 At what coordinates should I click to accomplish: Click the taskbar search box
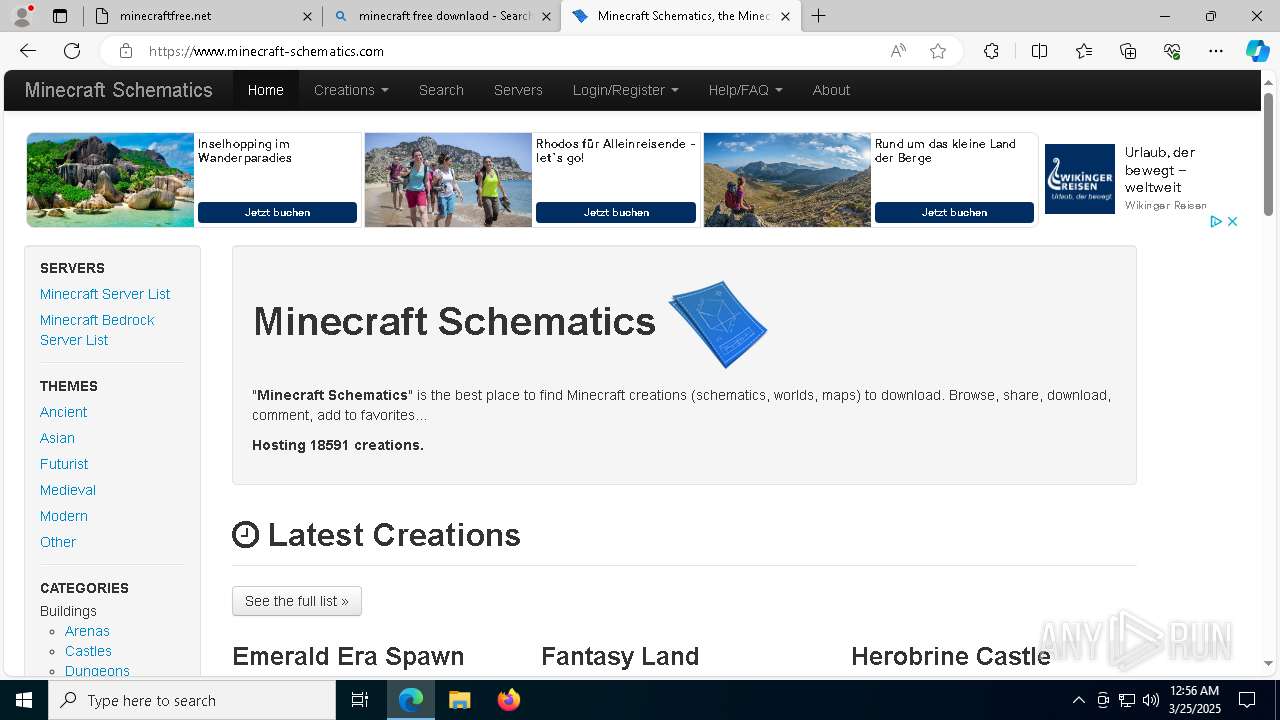point(192,700)
